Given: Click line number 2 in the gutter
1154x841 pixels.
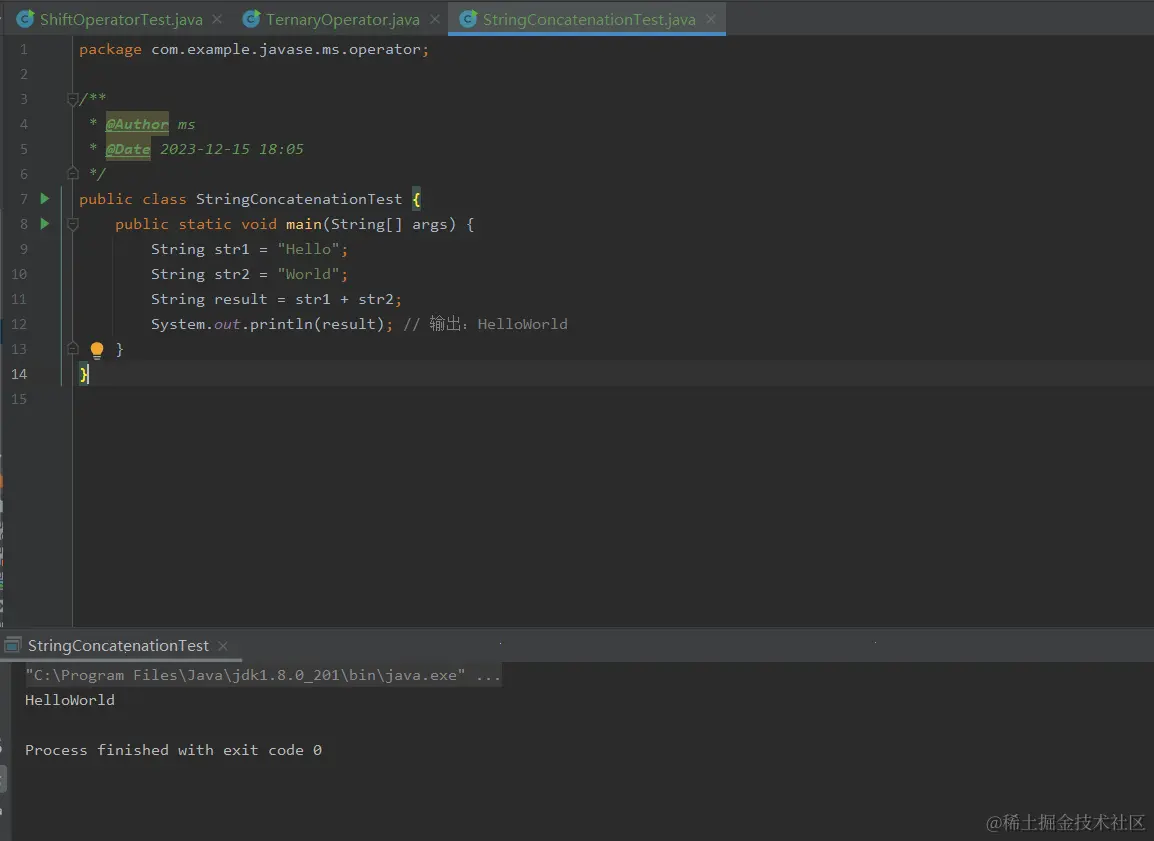Looking at the screenshot, I should 24,74.
